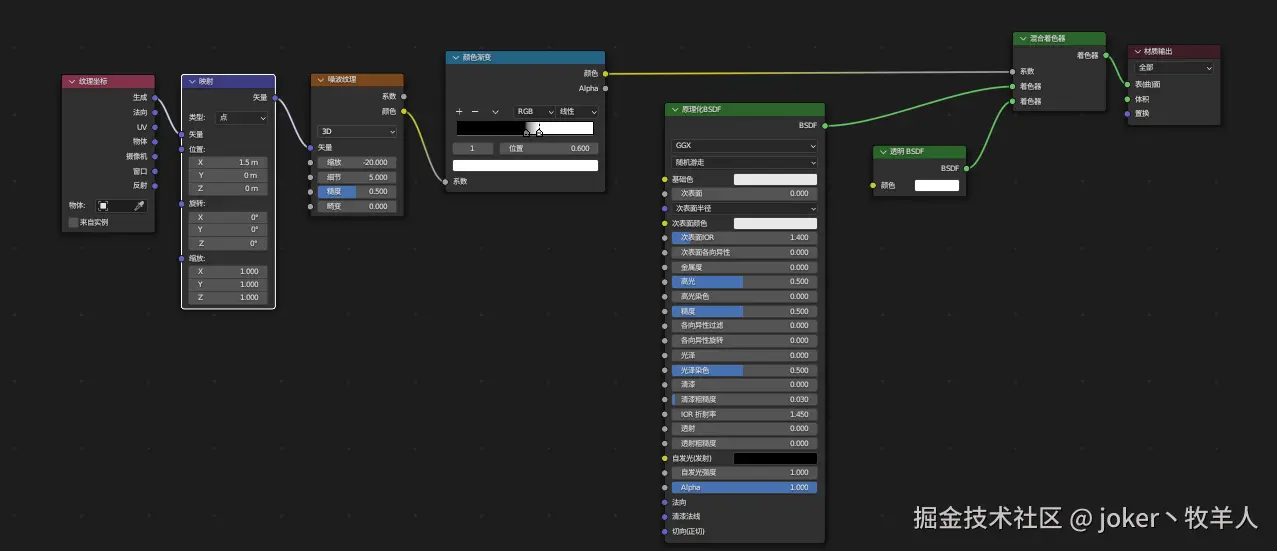Click the 生成 output socket

(x=155, y=98)
